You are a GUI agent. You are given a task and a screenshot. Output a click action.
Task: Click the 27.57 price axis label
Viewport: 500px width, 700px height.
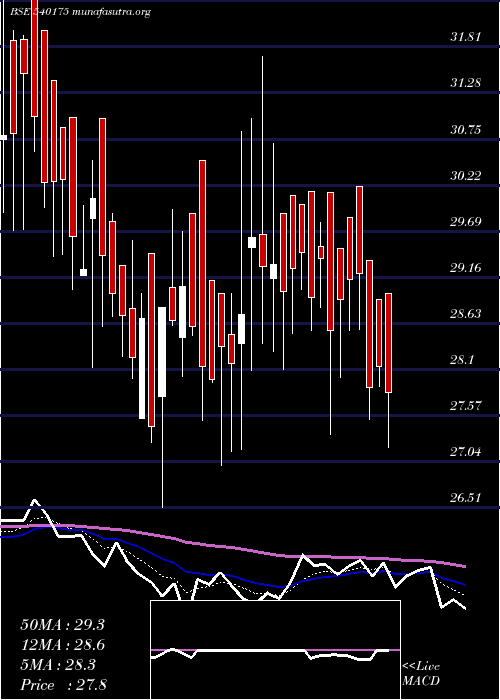click(466, 406)
